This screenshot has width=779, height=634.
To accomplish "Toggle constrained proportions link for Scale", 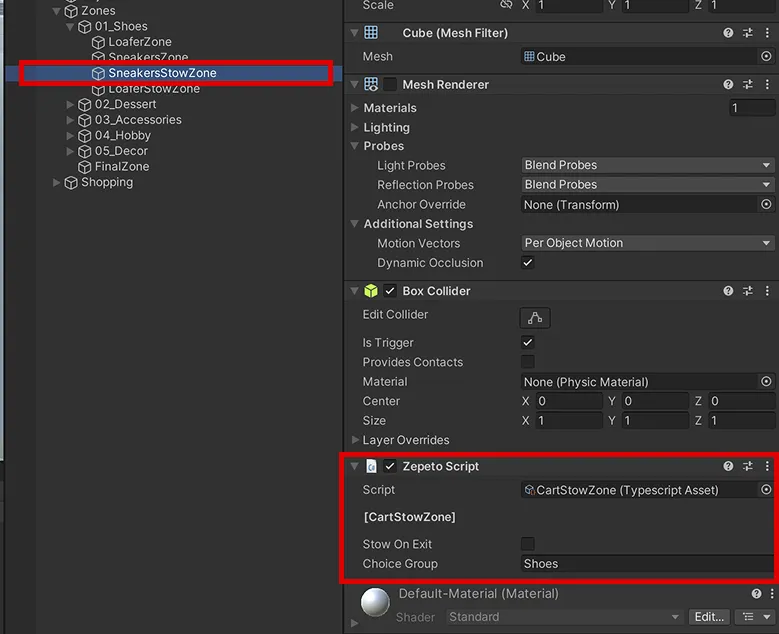I will click(x=506, y=5).
